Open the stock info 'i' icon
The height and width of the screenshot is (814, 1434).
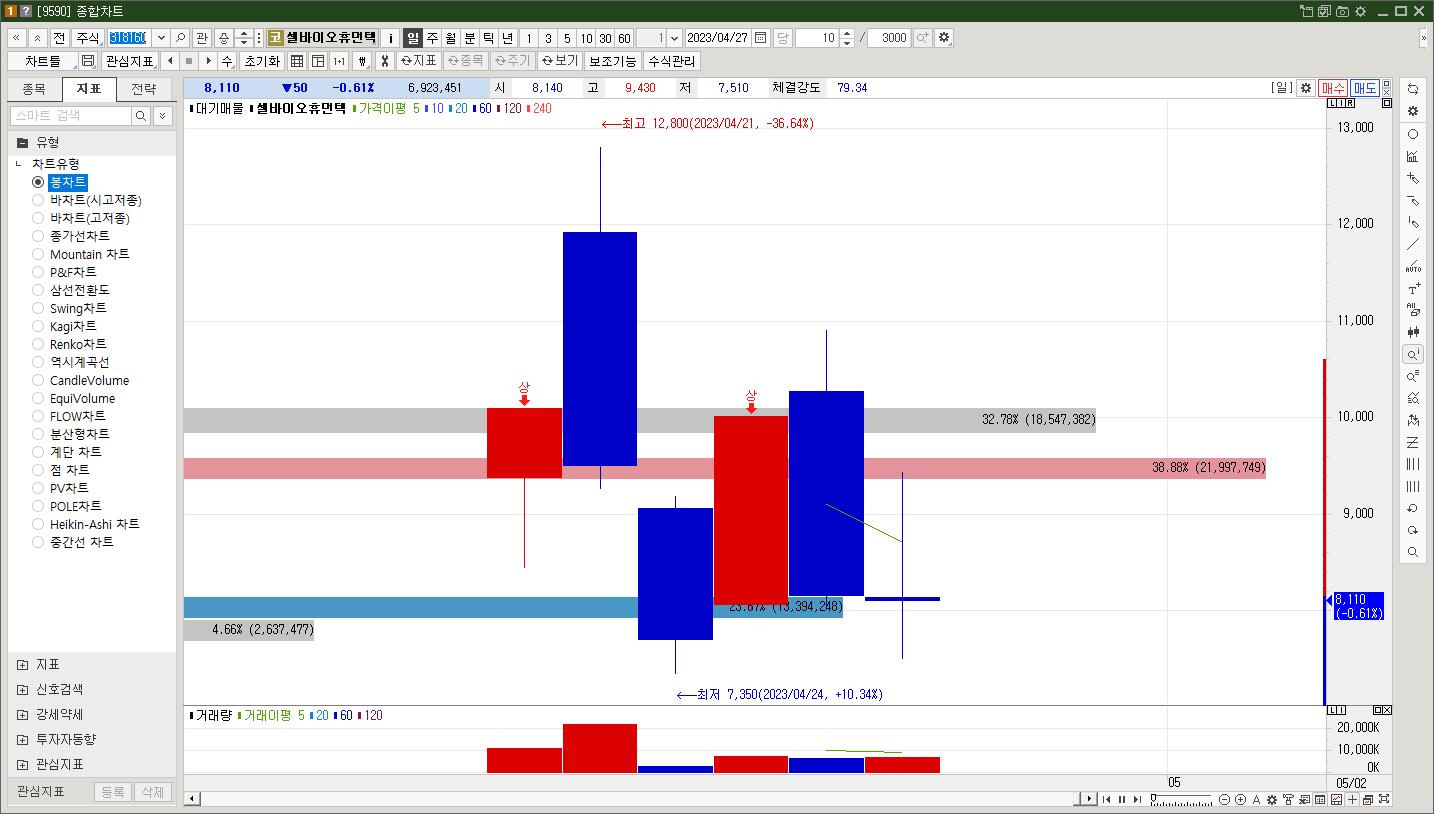point(391,38)
